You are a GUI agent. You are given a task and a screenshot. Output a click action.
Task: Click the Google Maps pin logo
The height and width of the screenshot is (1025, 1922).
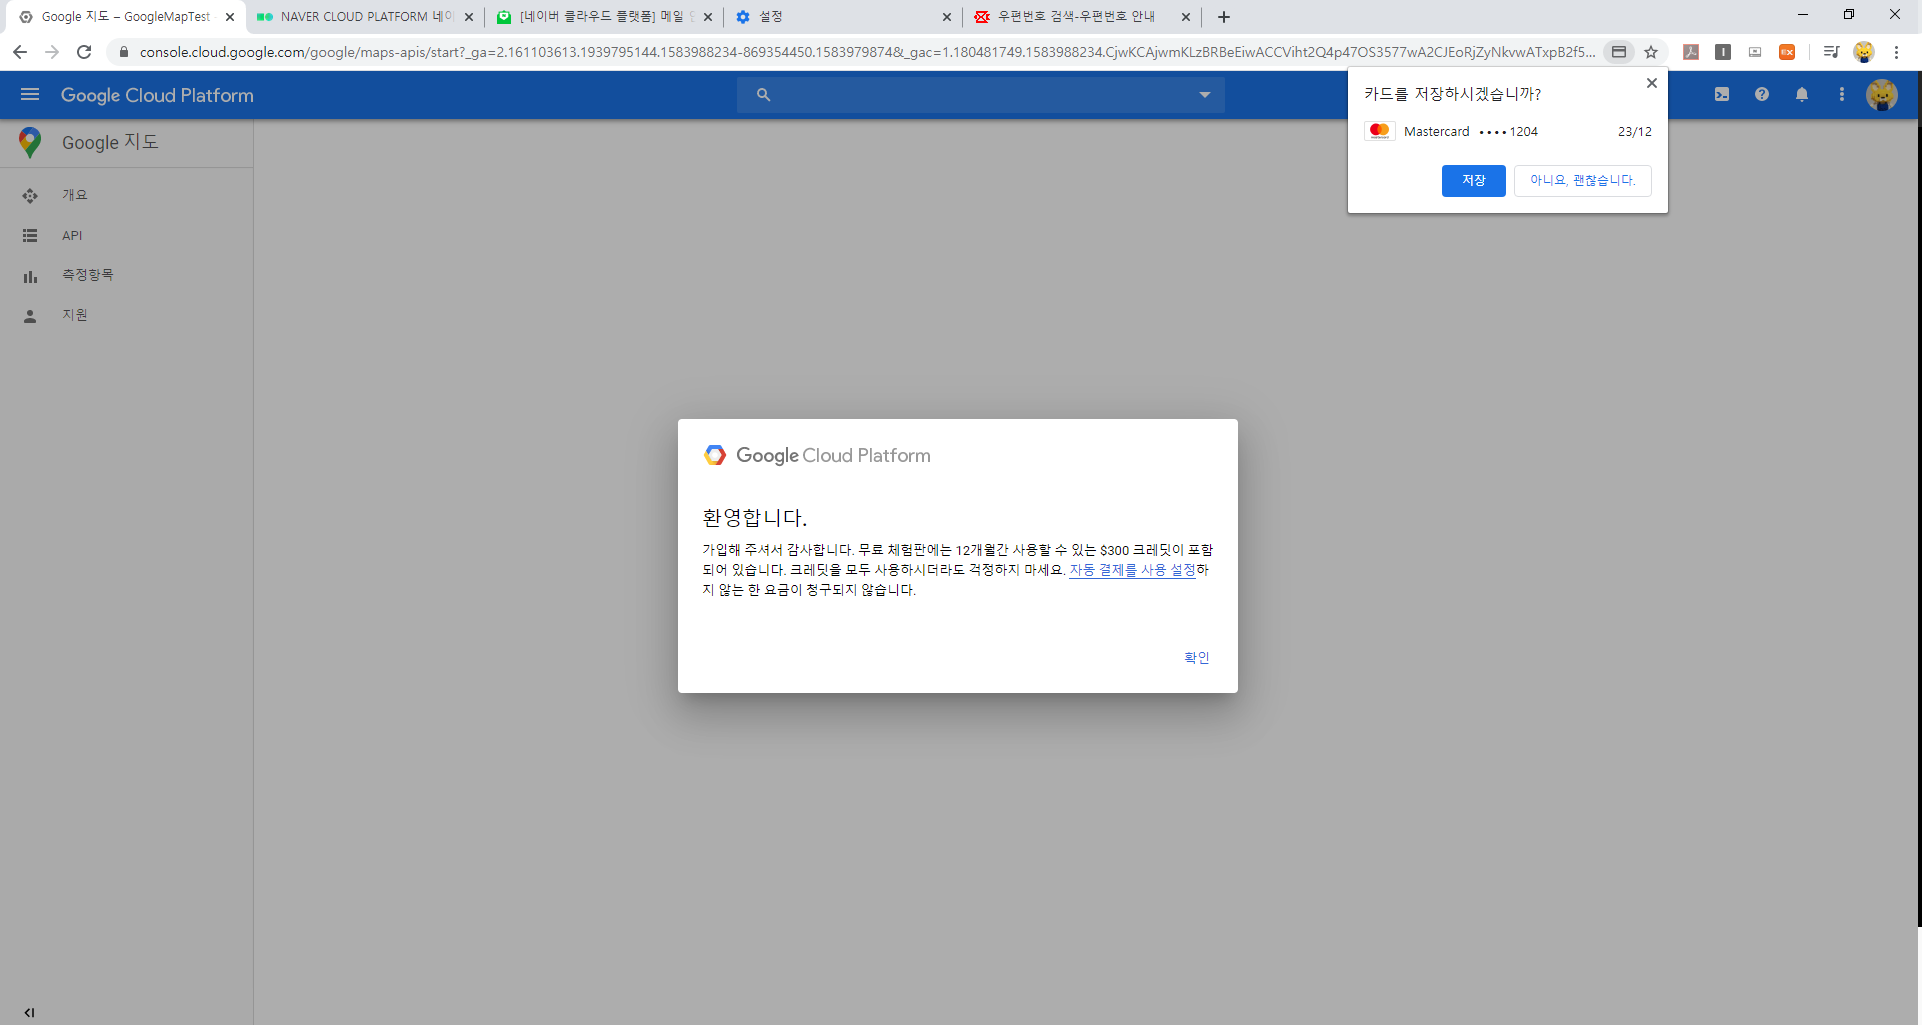[x=30, y=142]
